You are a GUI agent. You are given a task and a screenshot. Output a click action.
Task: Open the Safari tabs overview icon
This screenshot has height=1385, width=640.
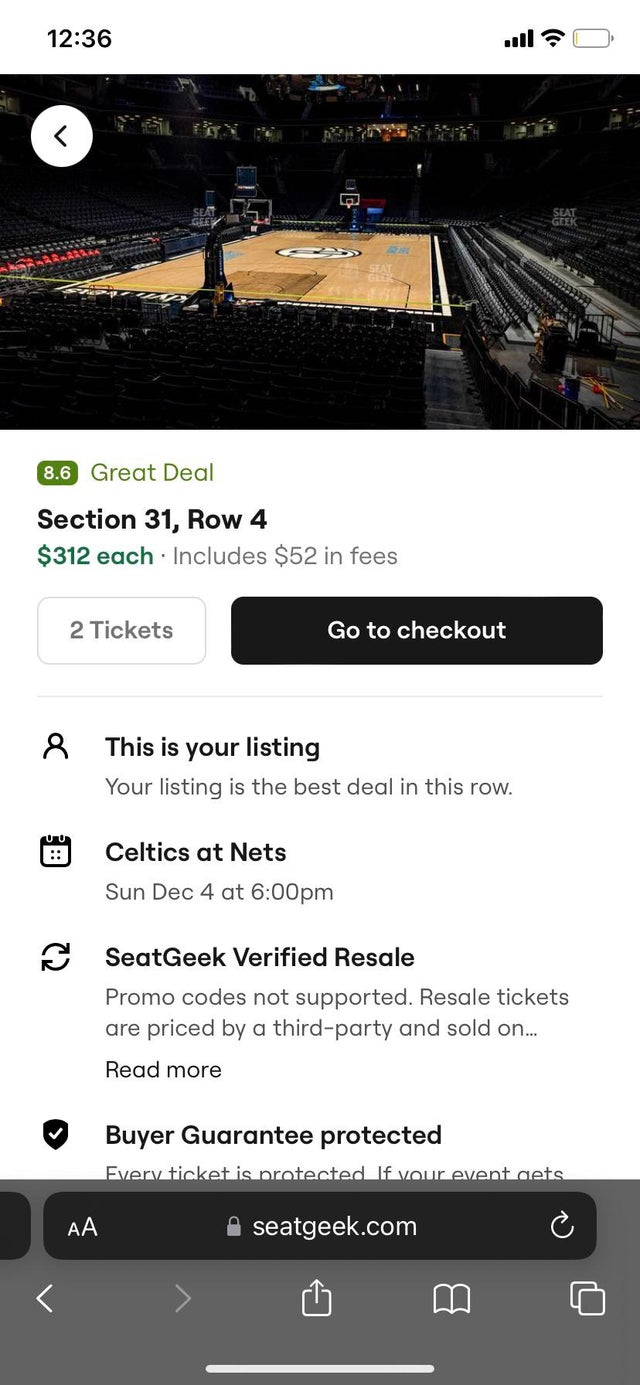[587, 1298]
